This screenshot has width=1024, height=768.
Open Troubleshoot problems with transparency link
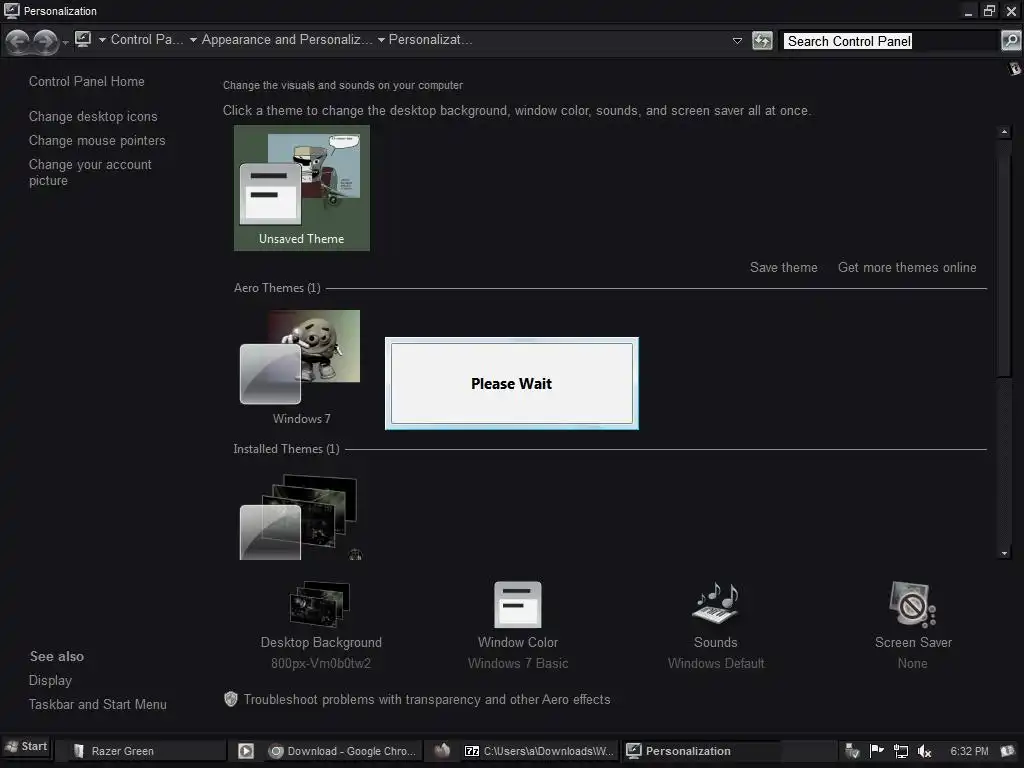coord(427,700)
